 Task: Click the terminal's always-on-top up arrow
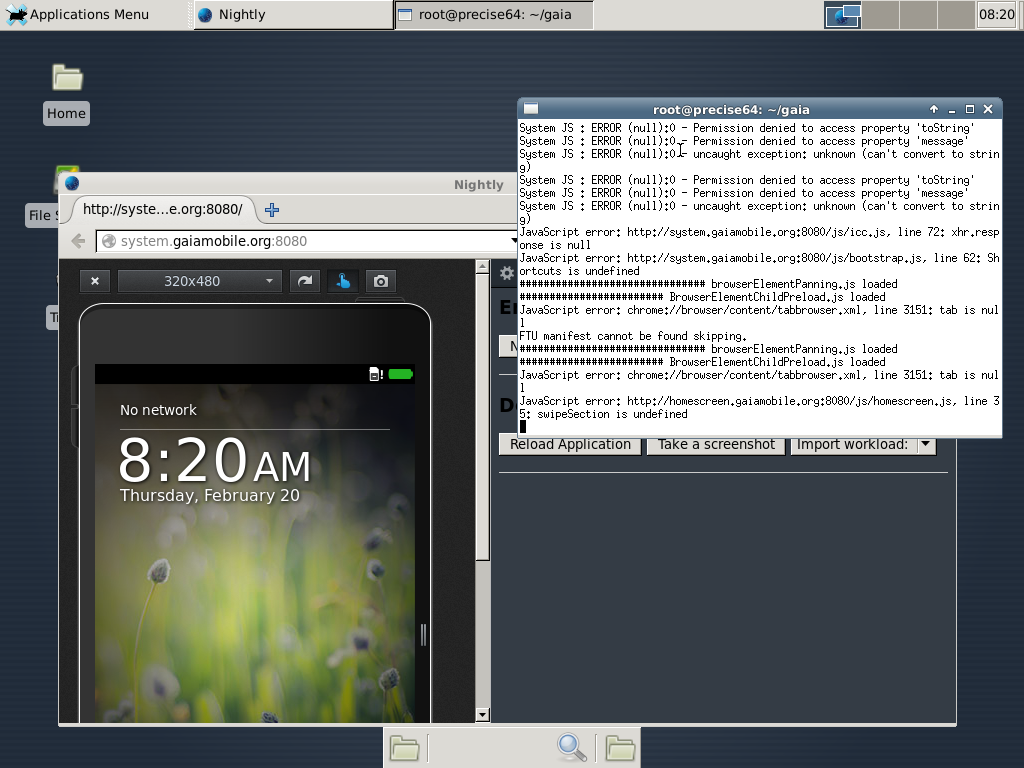[934, 109]
